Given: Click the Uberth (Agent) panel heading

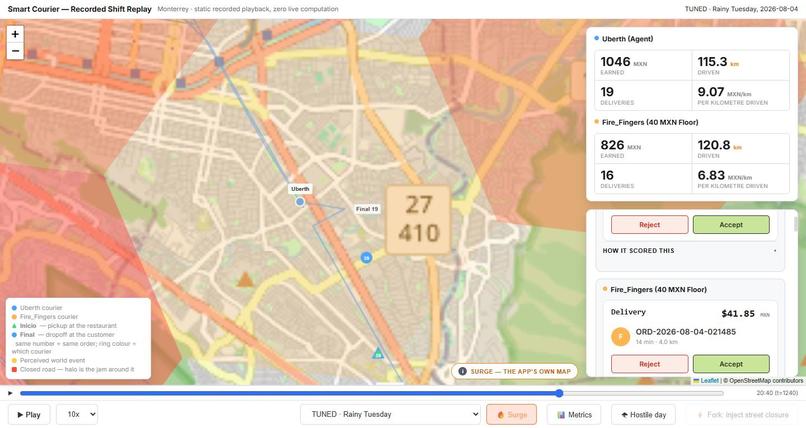Looking at the screenshot, I should click(x=627, y=39).
